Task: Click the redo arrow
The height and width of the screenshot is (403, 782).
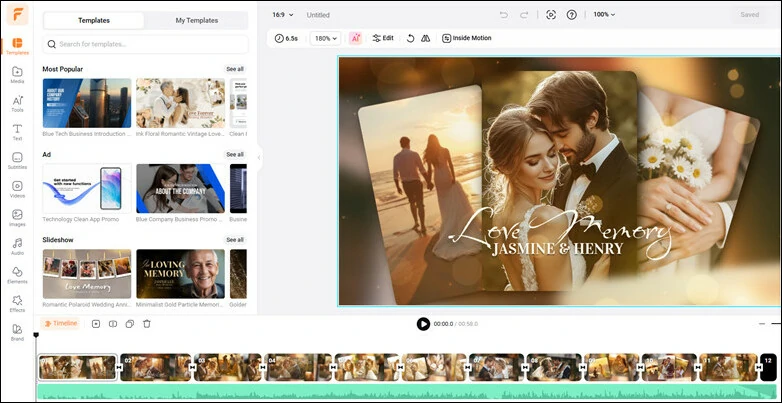Action: click(x=524, y=15)
